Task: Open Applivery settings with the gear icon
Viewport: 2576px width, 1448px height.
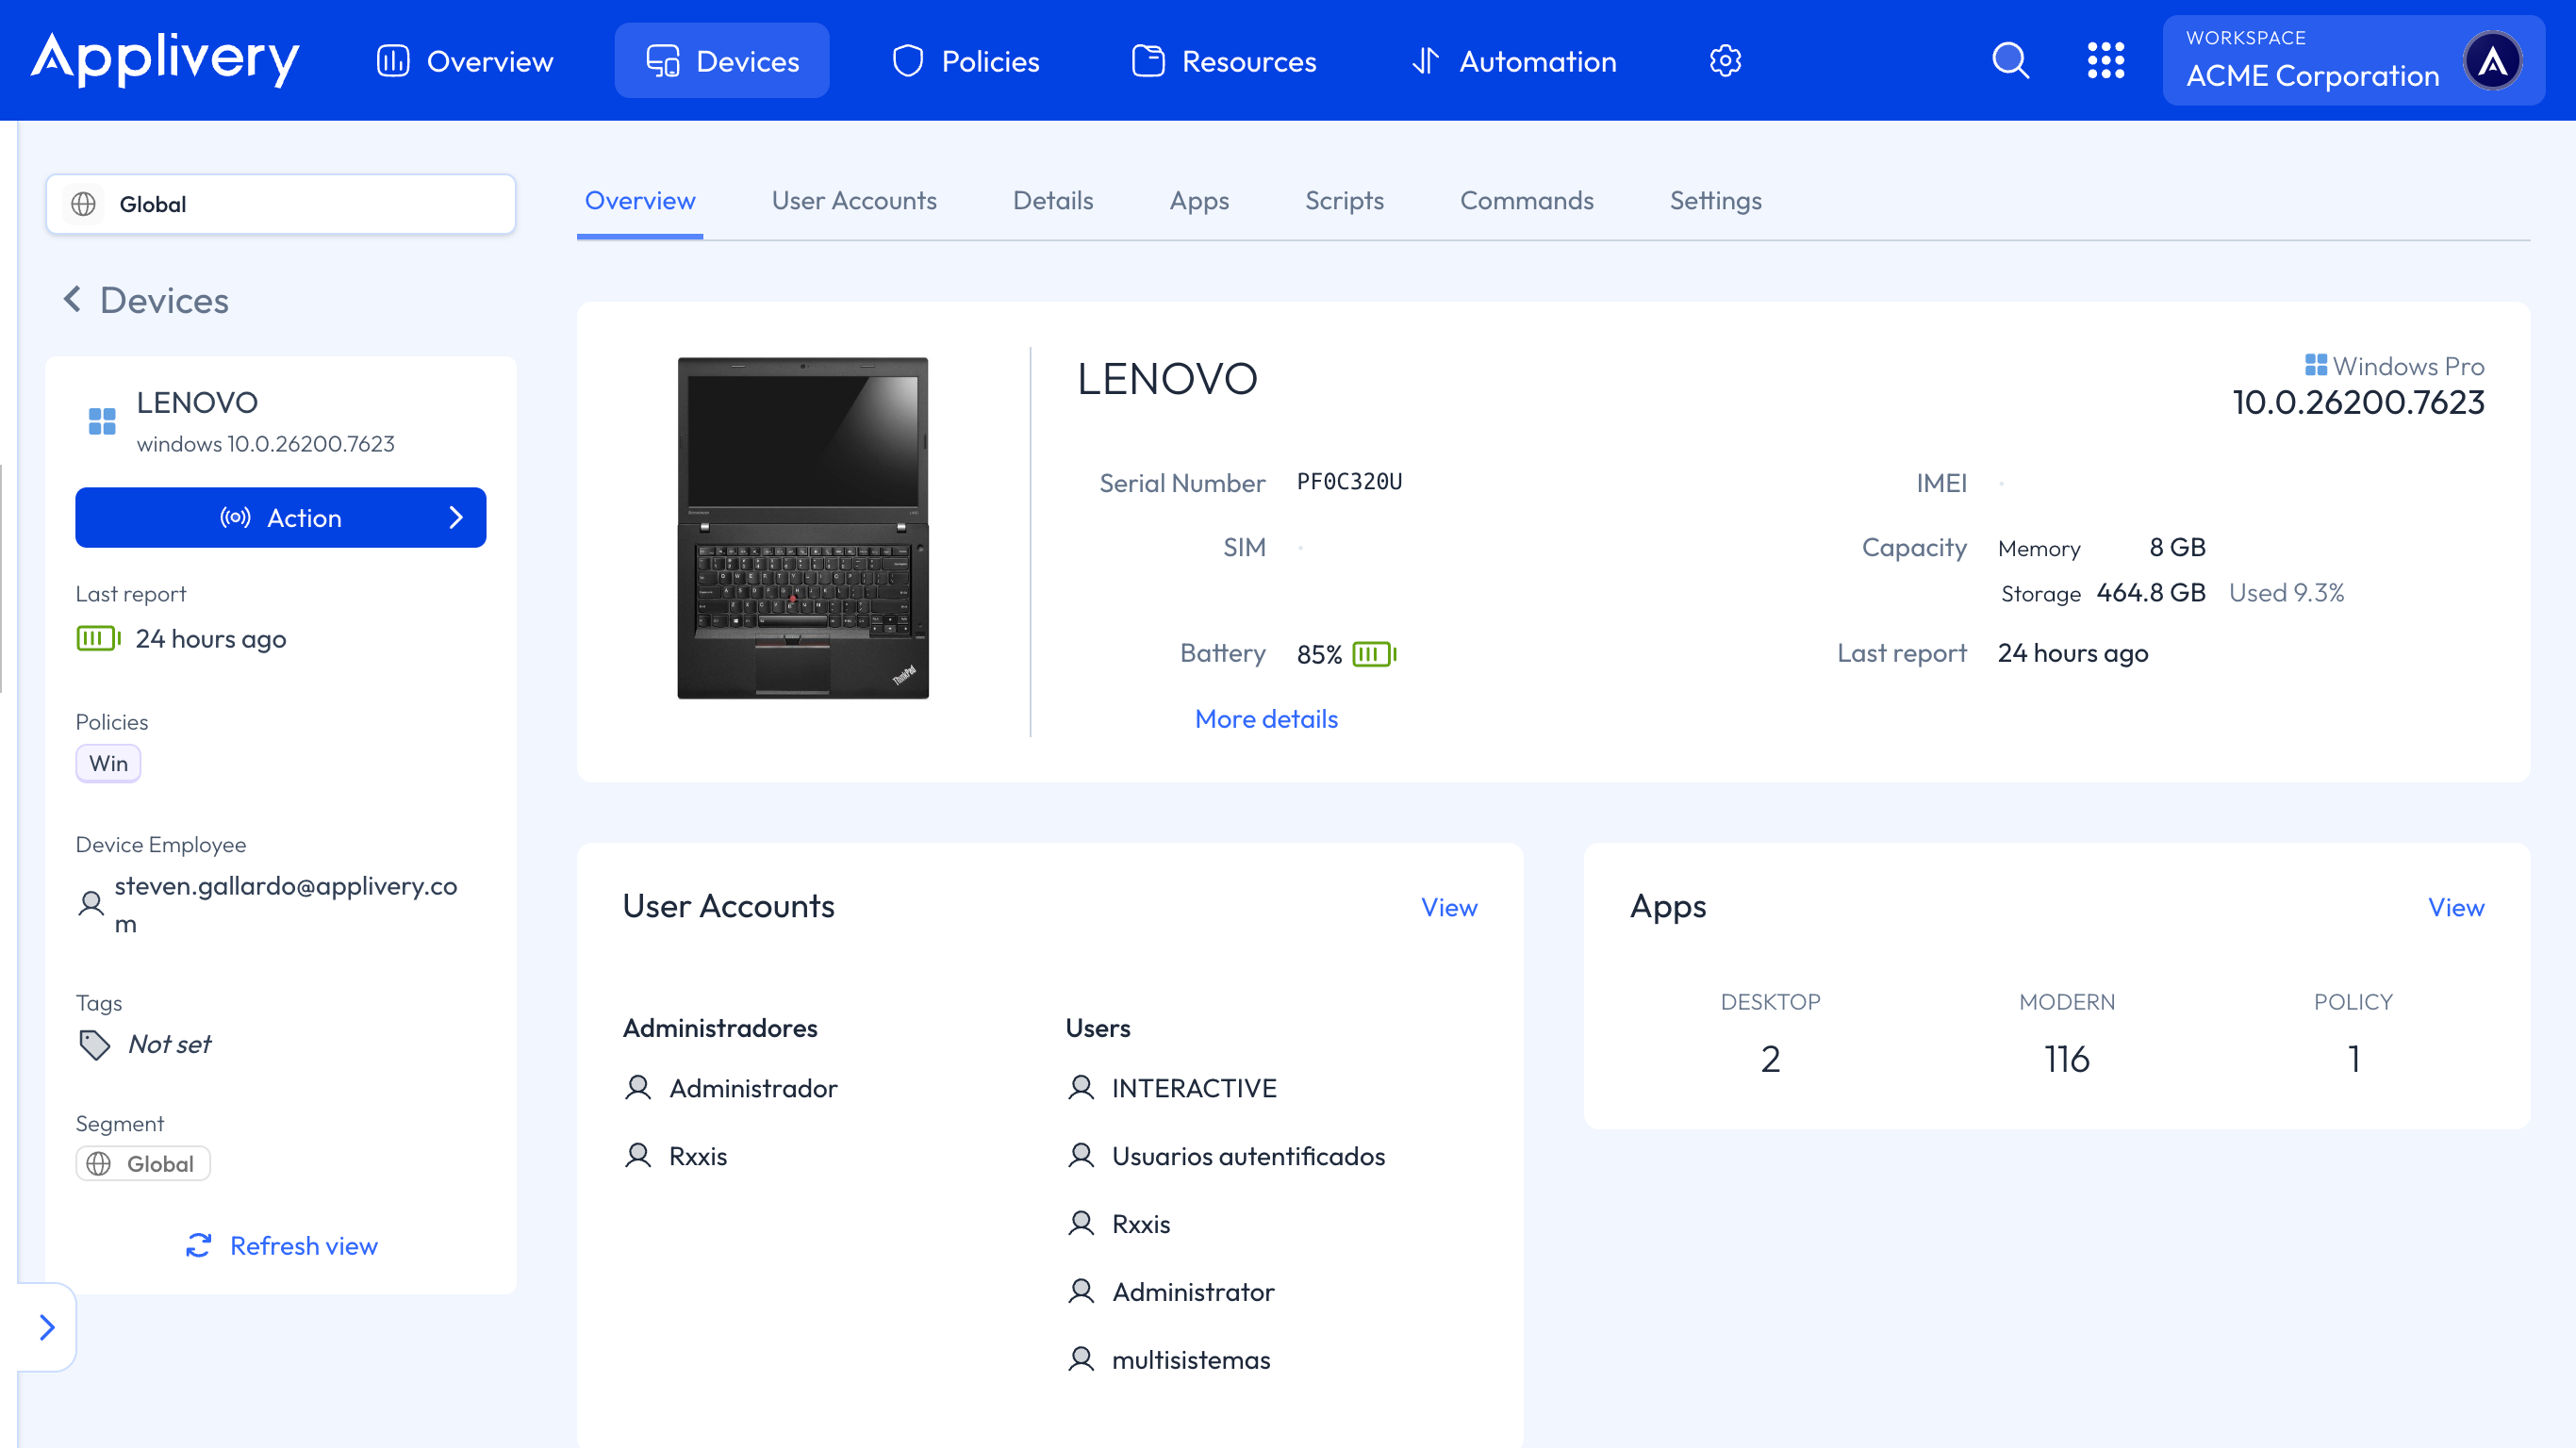Action: click(1725, 60)
